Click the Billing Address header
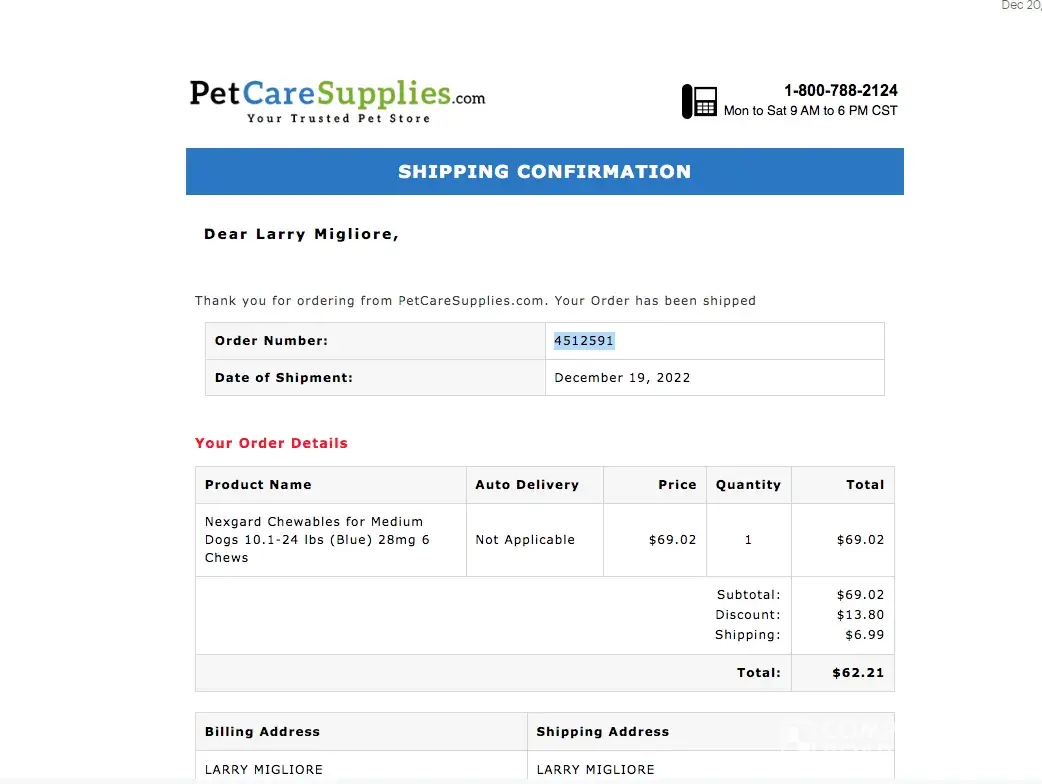Viewport: 1042px width, 784px height. tap(262, 732)
